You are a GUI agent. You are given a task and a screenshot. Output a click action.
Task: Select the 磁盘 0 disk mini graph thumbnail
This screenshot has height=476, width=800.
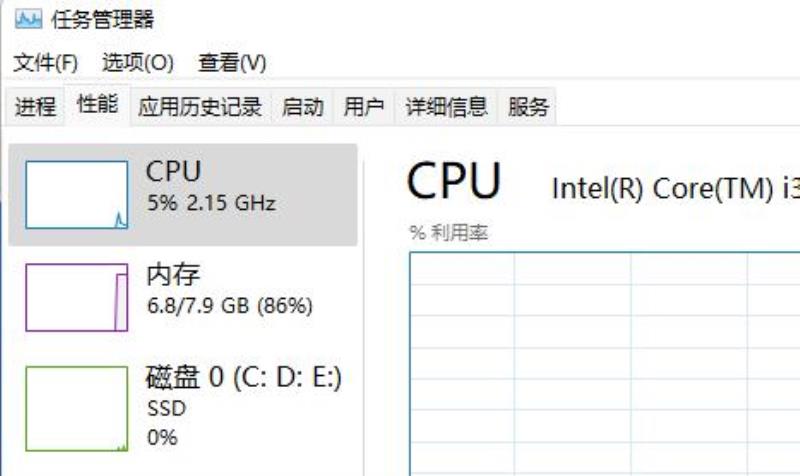point(77,409)
